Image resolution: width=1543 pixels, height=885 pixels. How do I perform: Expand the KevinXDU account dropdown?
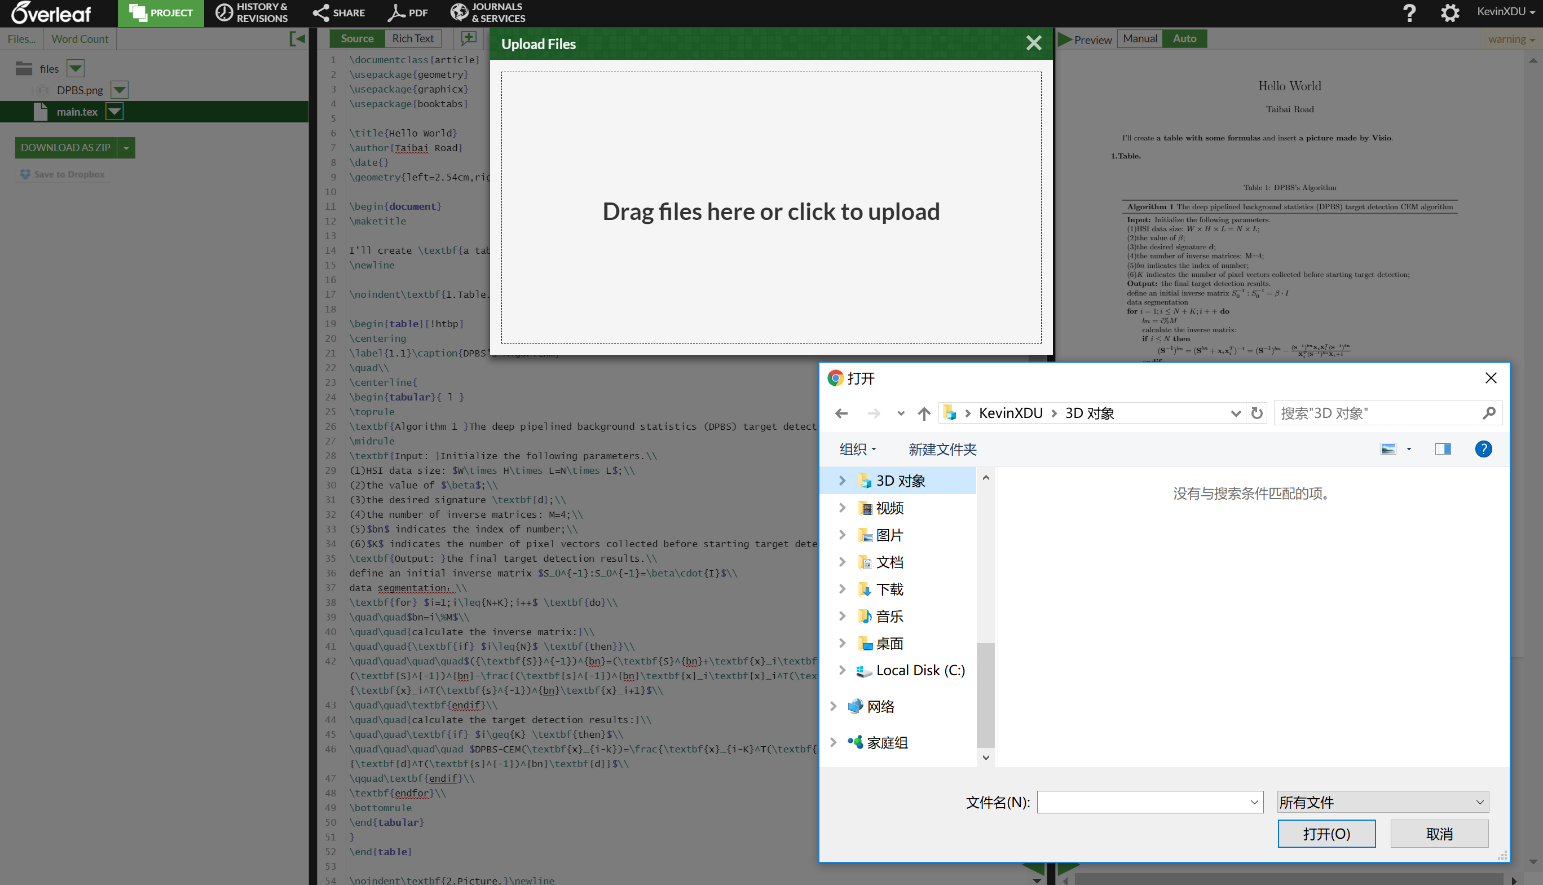coord(1506,12)
